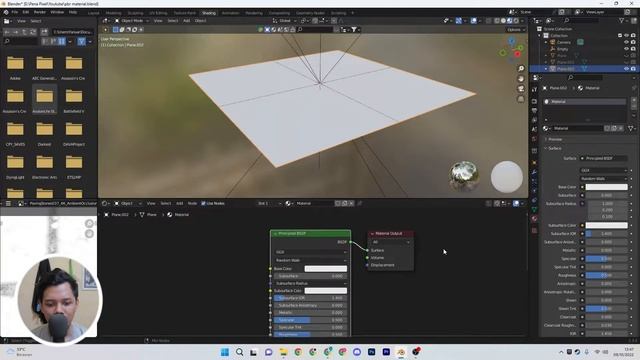Screen dimensions: 640x360
Task: Open file browser filter funnel icon
Action: pyautogui.click(x=82, y=41)
